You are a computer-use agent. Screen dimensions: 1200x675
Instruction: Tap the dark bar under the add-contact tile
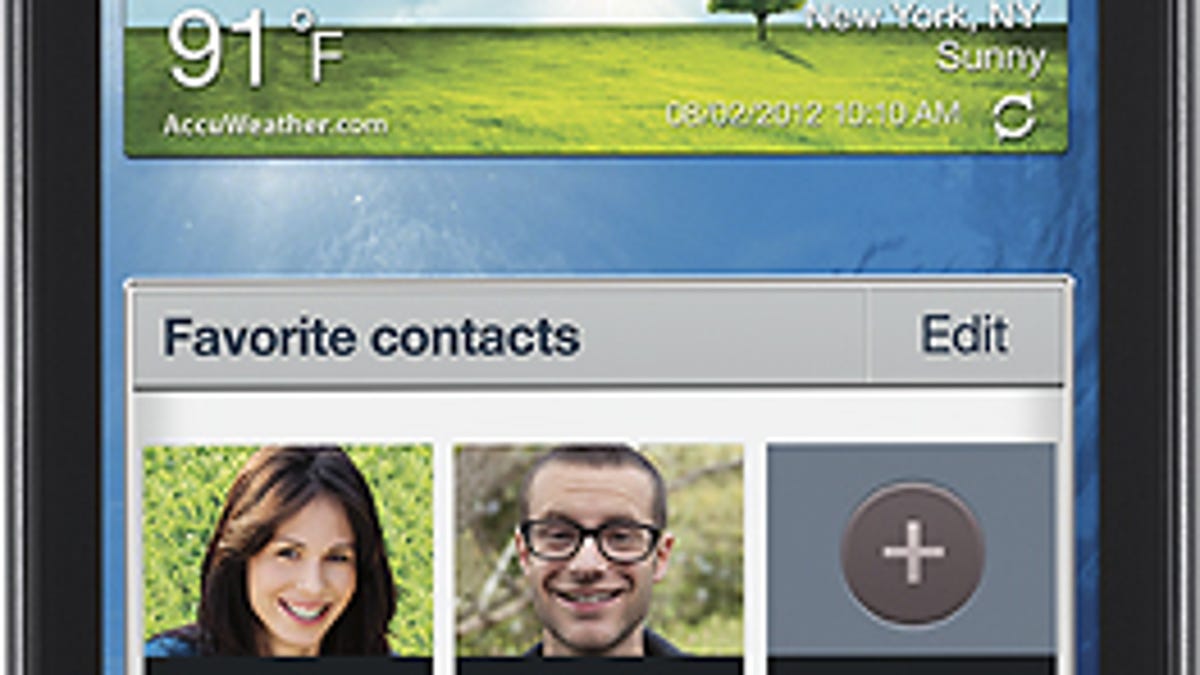point(911,666)
